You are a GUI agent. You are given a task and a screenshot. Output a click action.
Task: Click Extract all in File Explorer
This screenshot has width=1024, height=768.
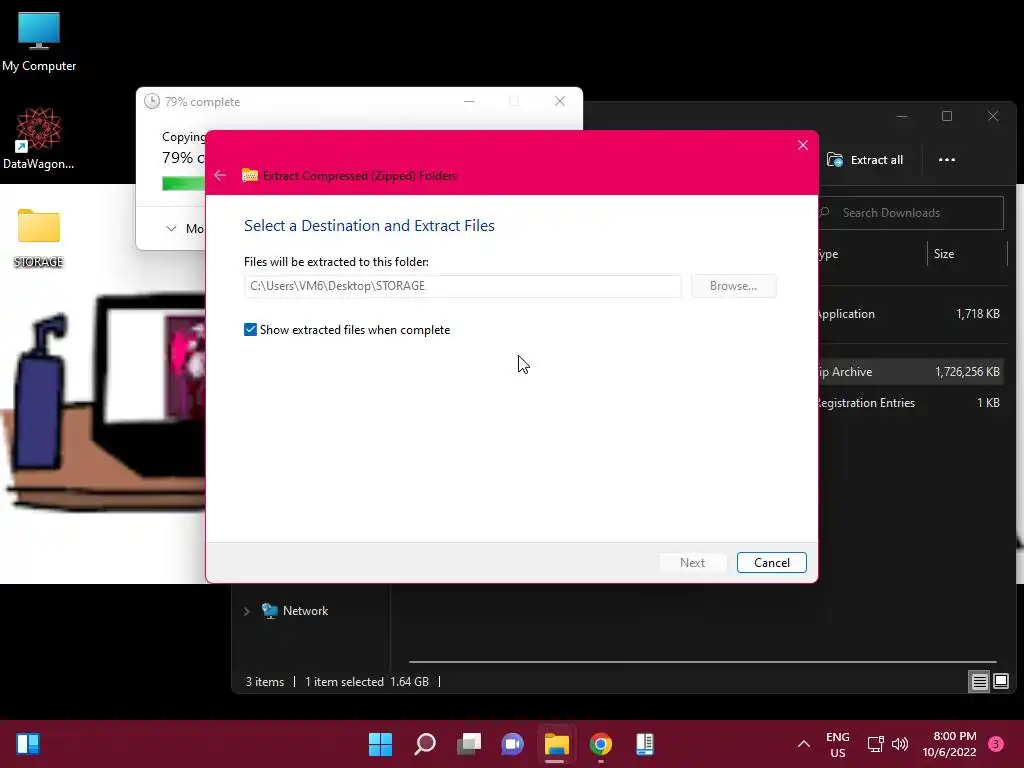click(x=866, y=160)
